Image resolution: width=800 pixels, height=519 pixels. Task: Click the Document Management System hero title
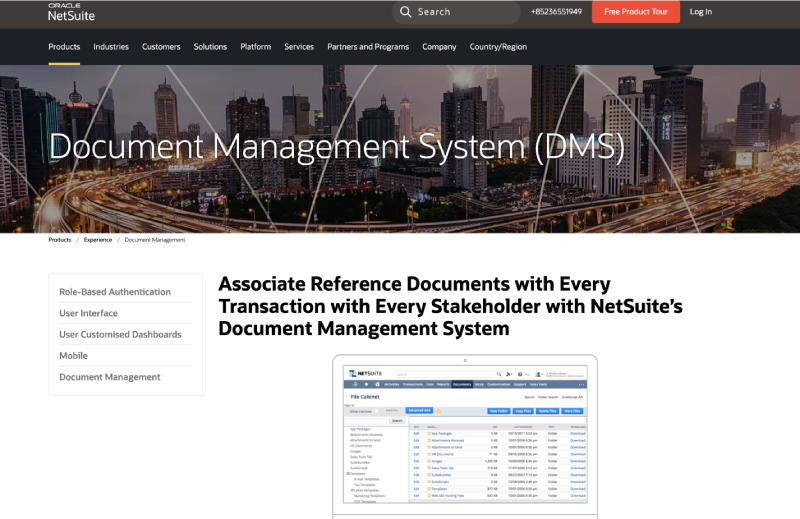[x=337, y=147]
